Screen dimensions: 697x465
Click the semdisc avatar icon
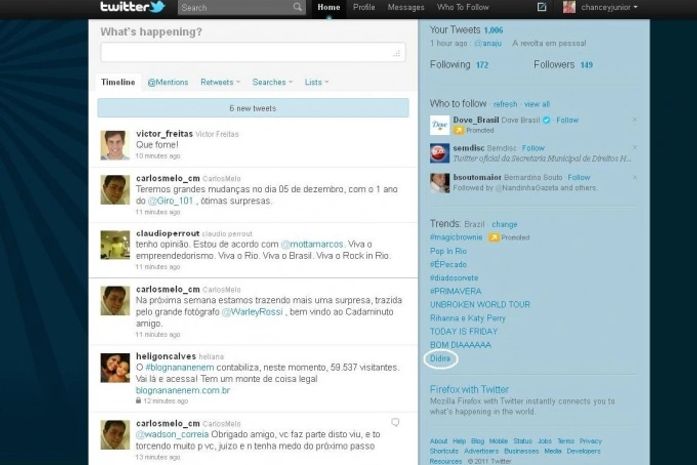439,152
